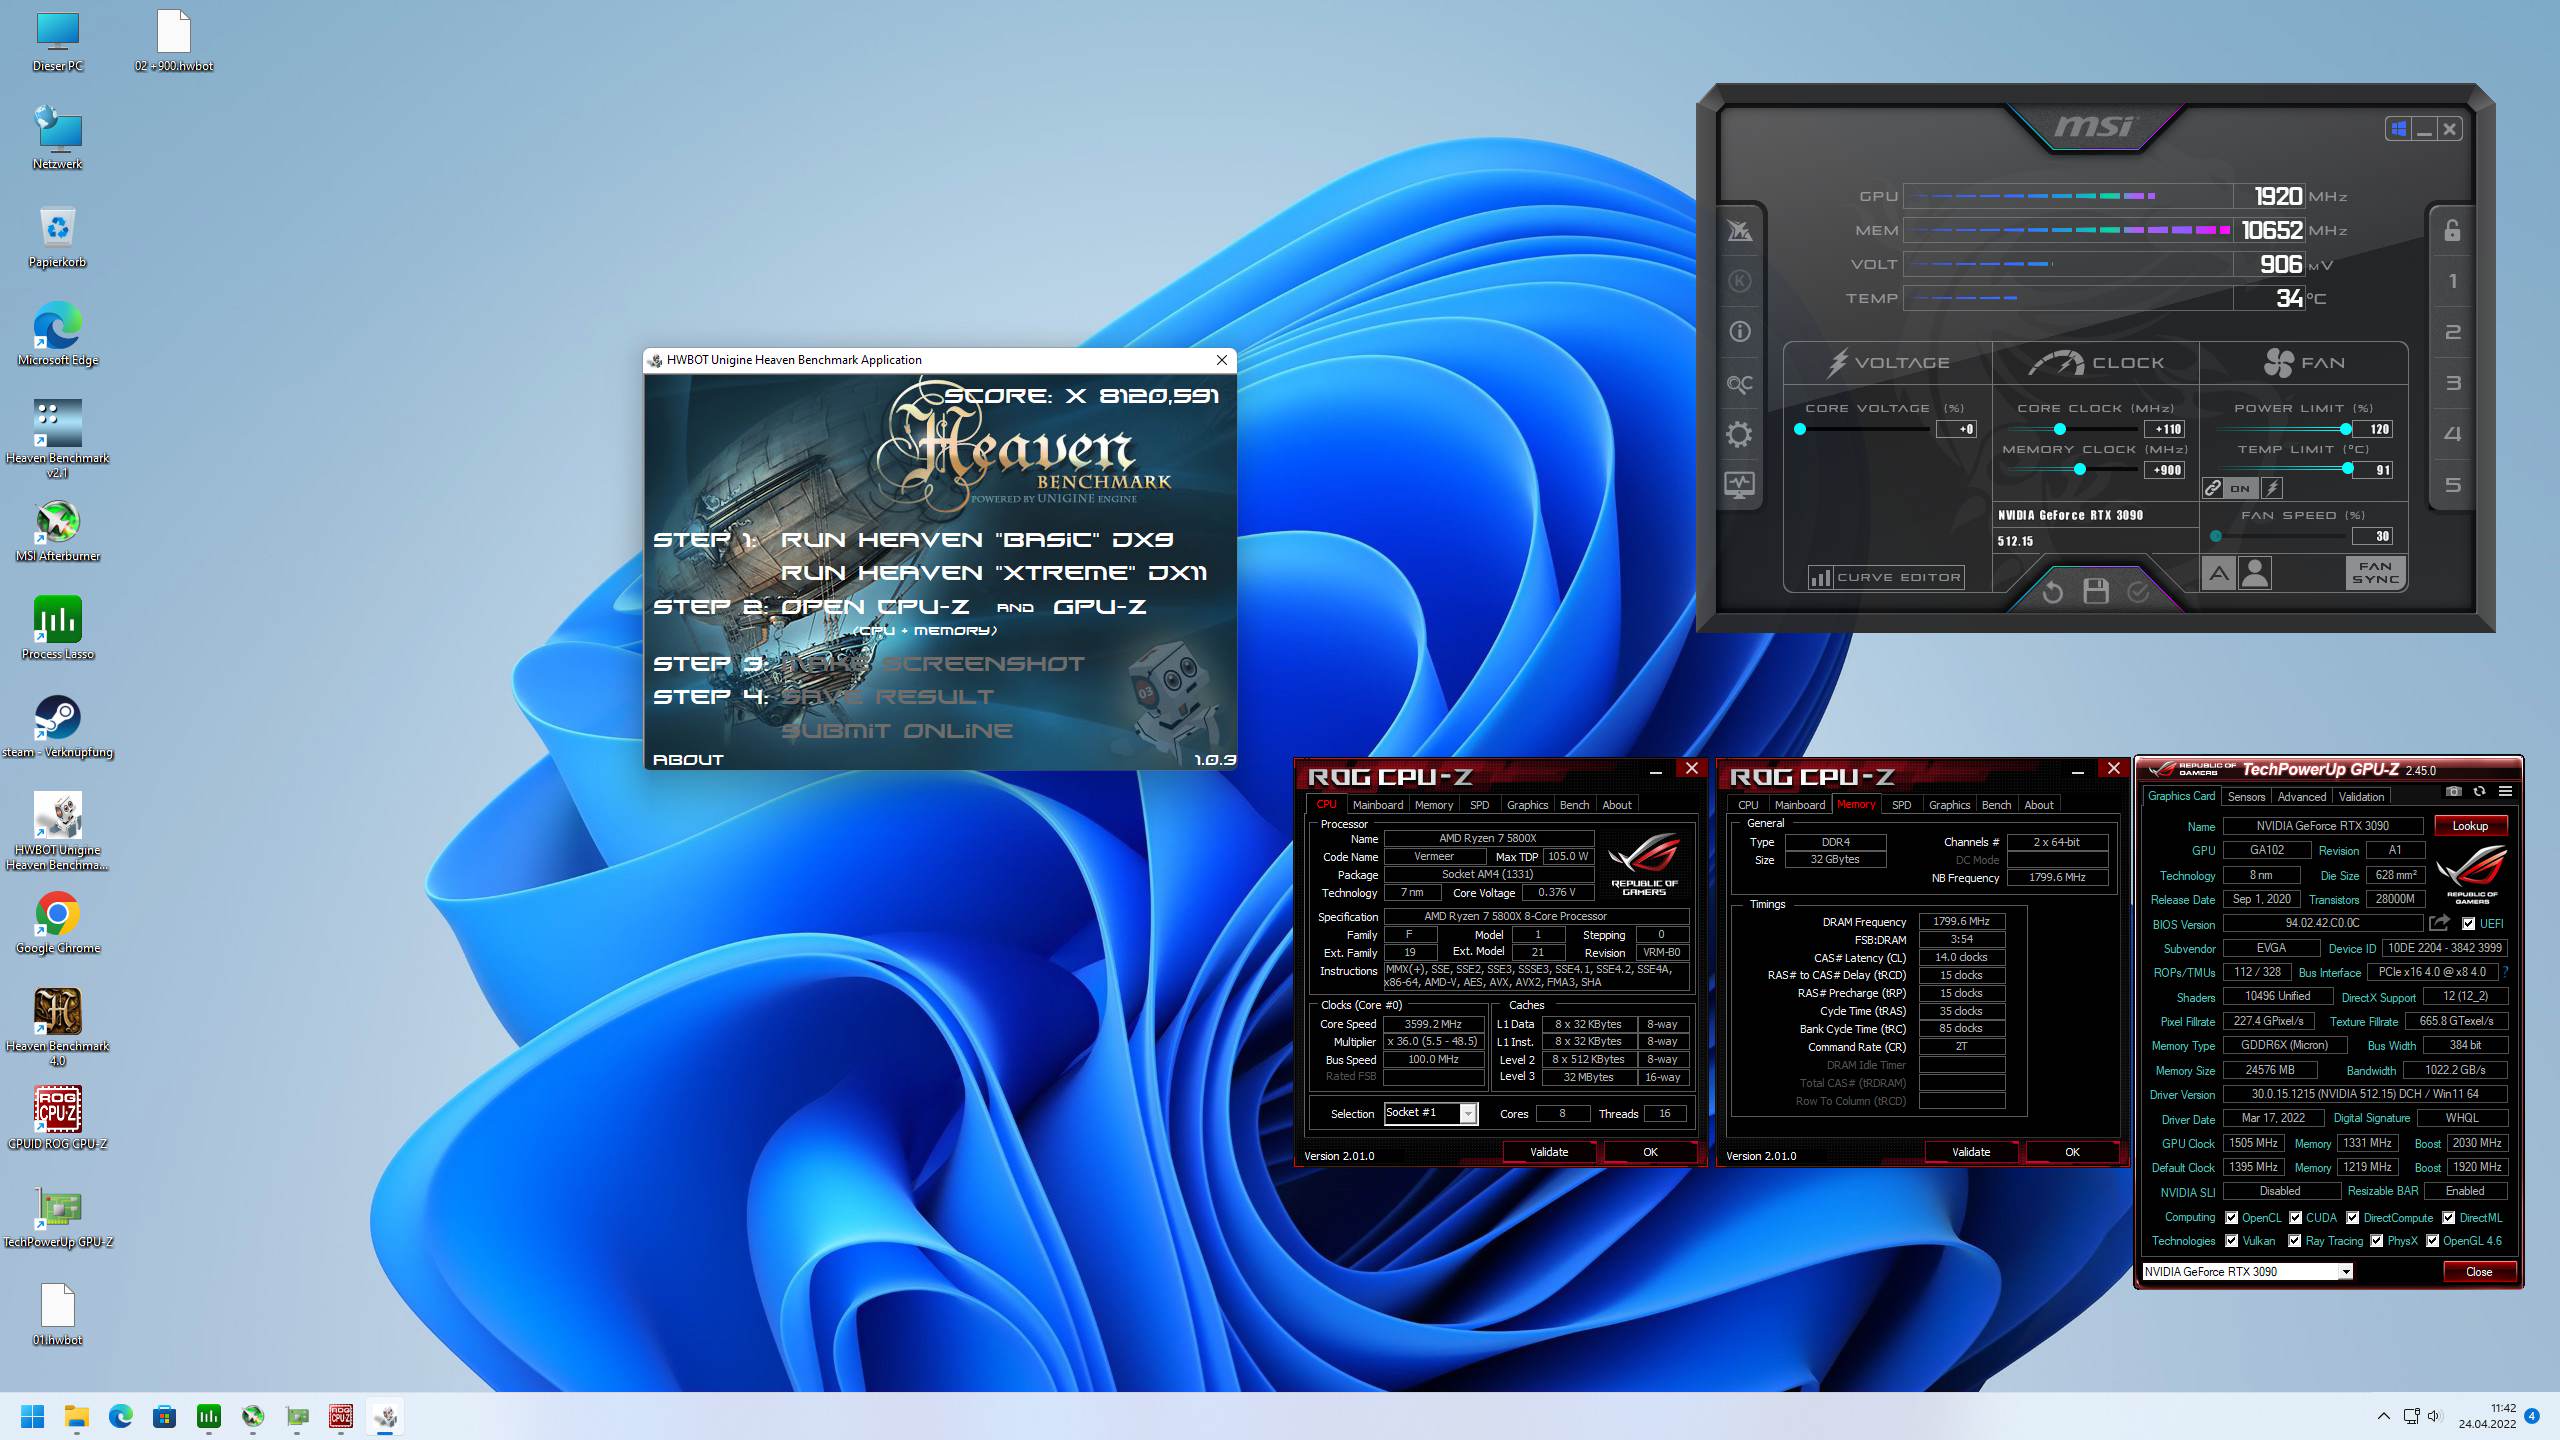Click the Memory Clock +900 value field
This screenshot has width=2560, height=1440.
(x=2164, y=470)
